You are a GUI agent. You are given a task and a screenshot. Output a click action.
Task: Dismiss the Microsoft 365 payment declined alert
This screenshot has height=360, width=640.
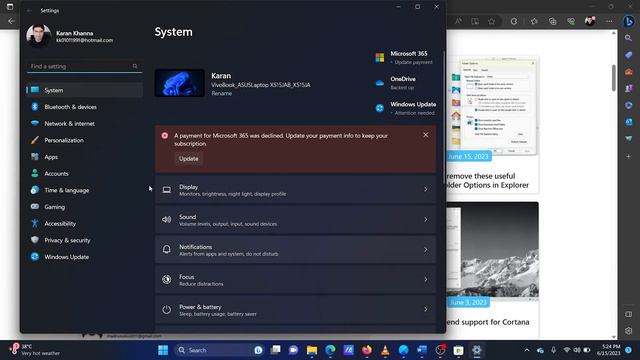coord(426,135)
